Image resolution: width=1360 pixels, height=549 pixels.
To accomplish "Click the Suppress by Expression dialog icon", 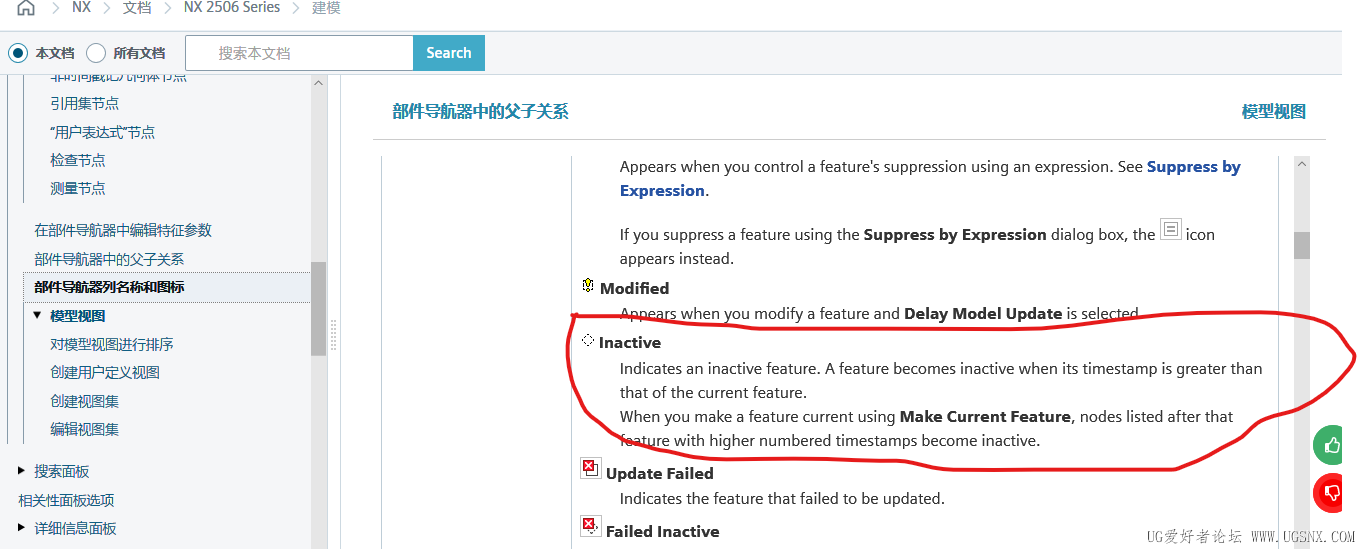I will (x=1171, y=229).
